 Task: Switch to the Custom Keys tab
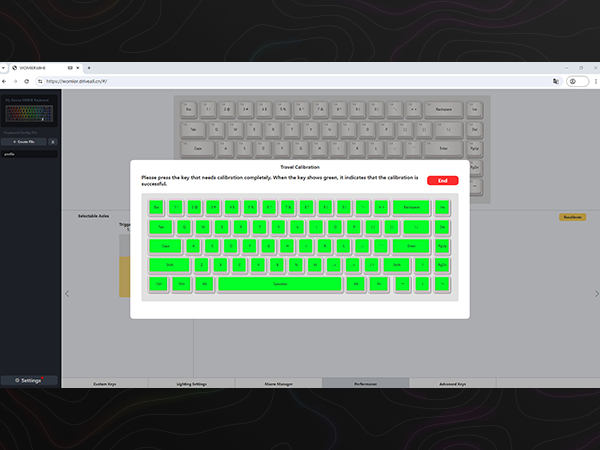[104, 383]
